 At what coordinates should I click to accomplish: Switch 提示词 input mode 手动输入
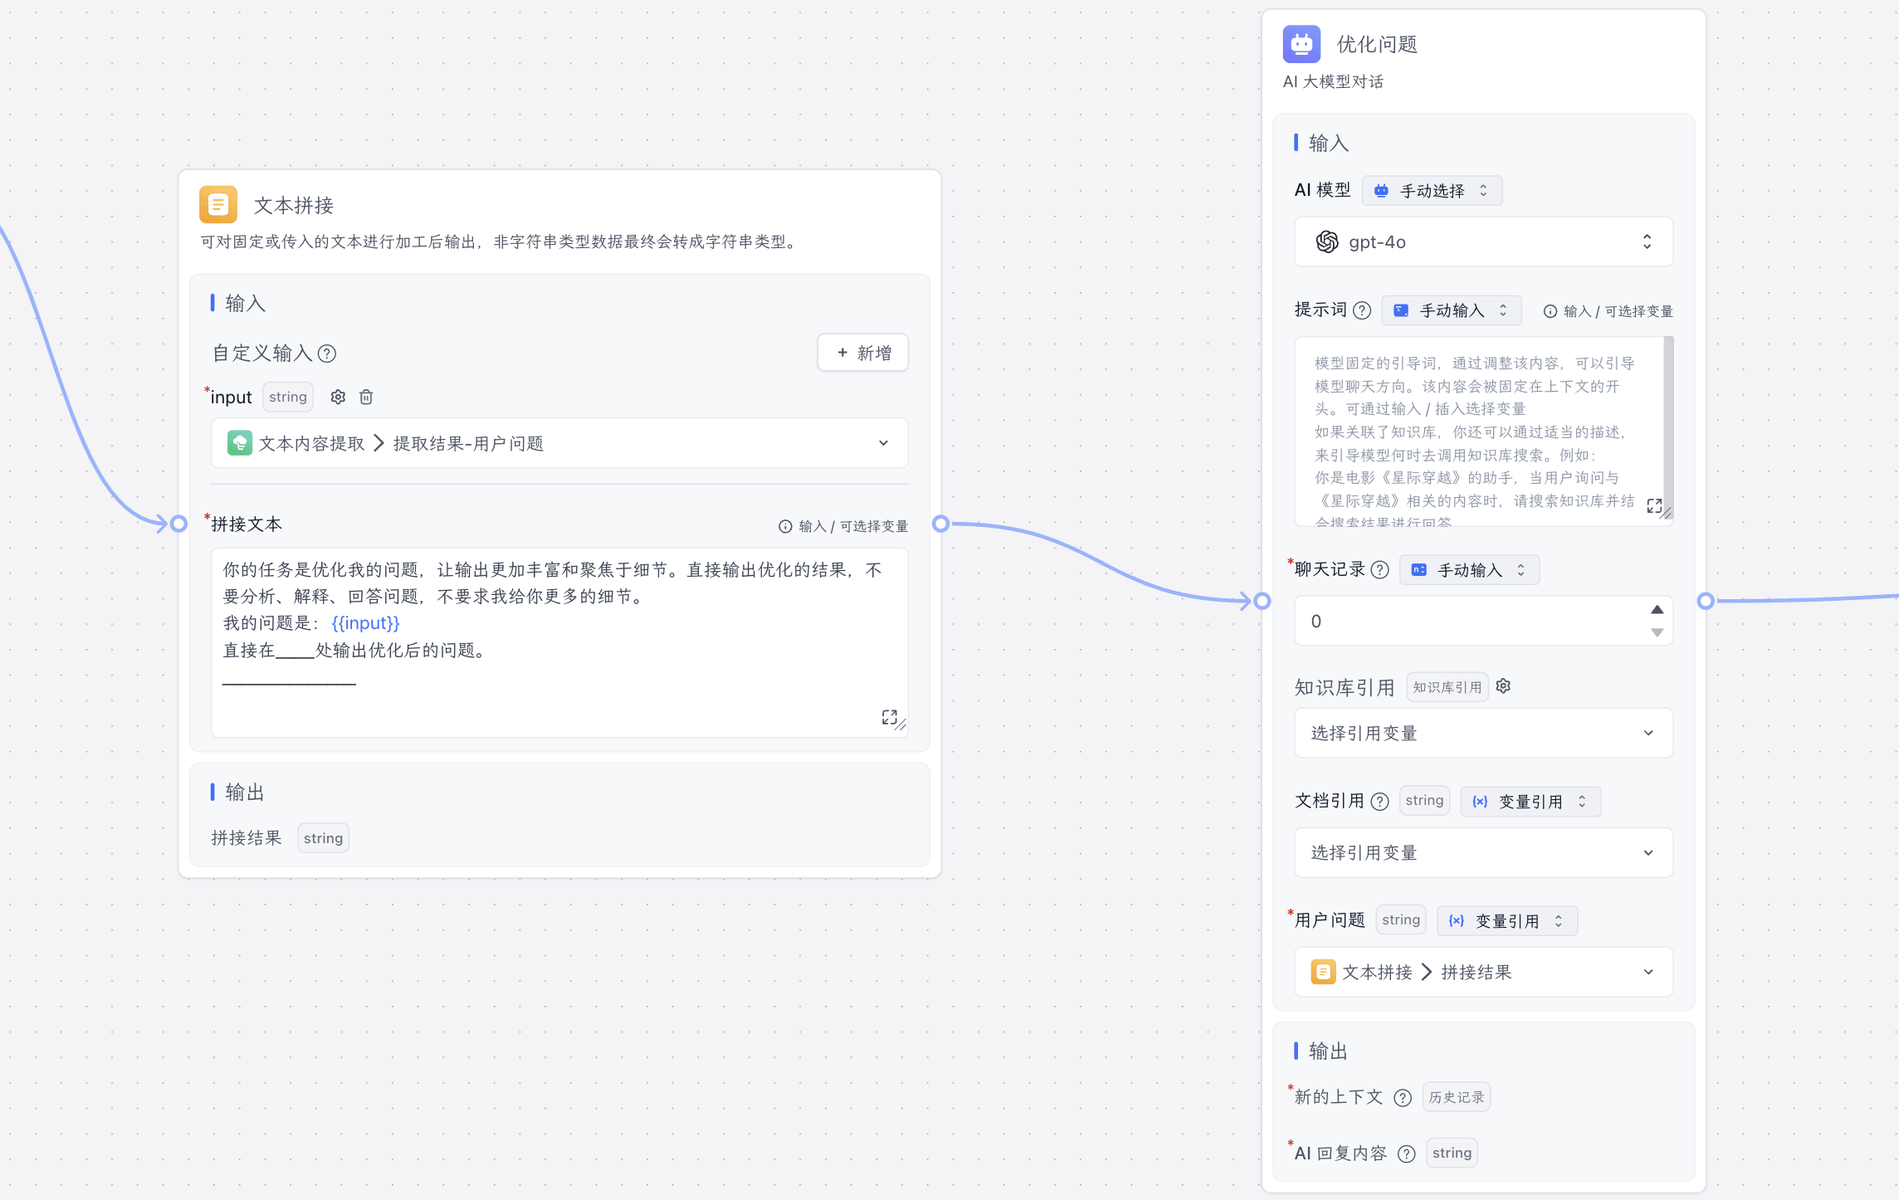coord(1452,311)
